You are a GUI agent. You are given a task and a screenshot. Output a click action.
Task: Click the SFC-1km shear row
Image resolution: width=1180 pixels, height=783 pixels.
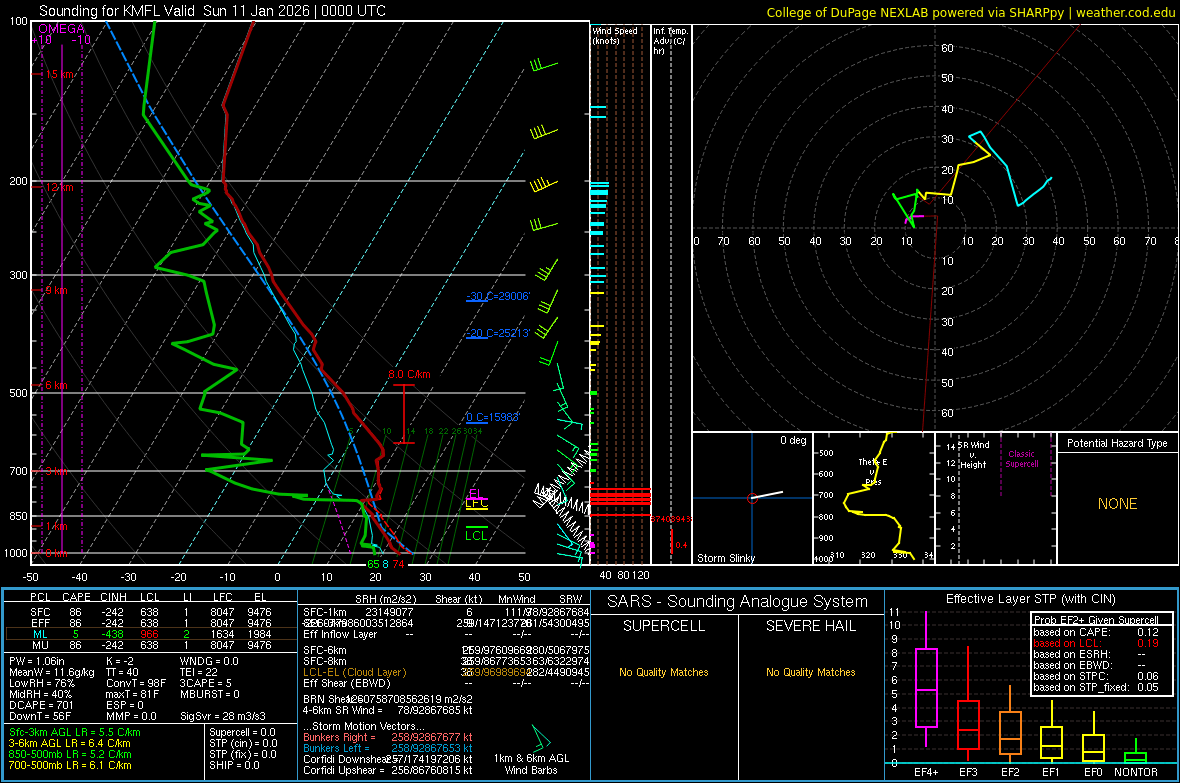(x=446, y=612)
